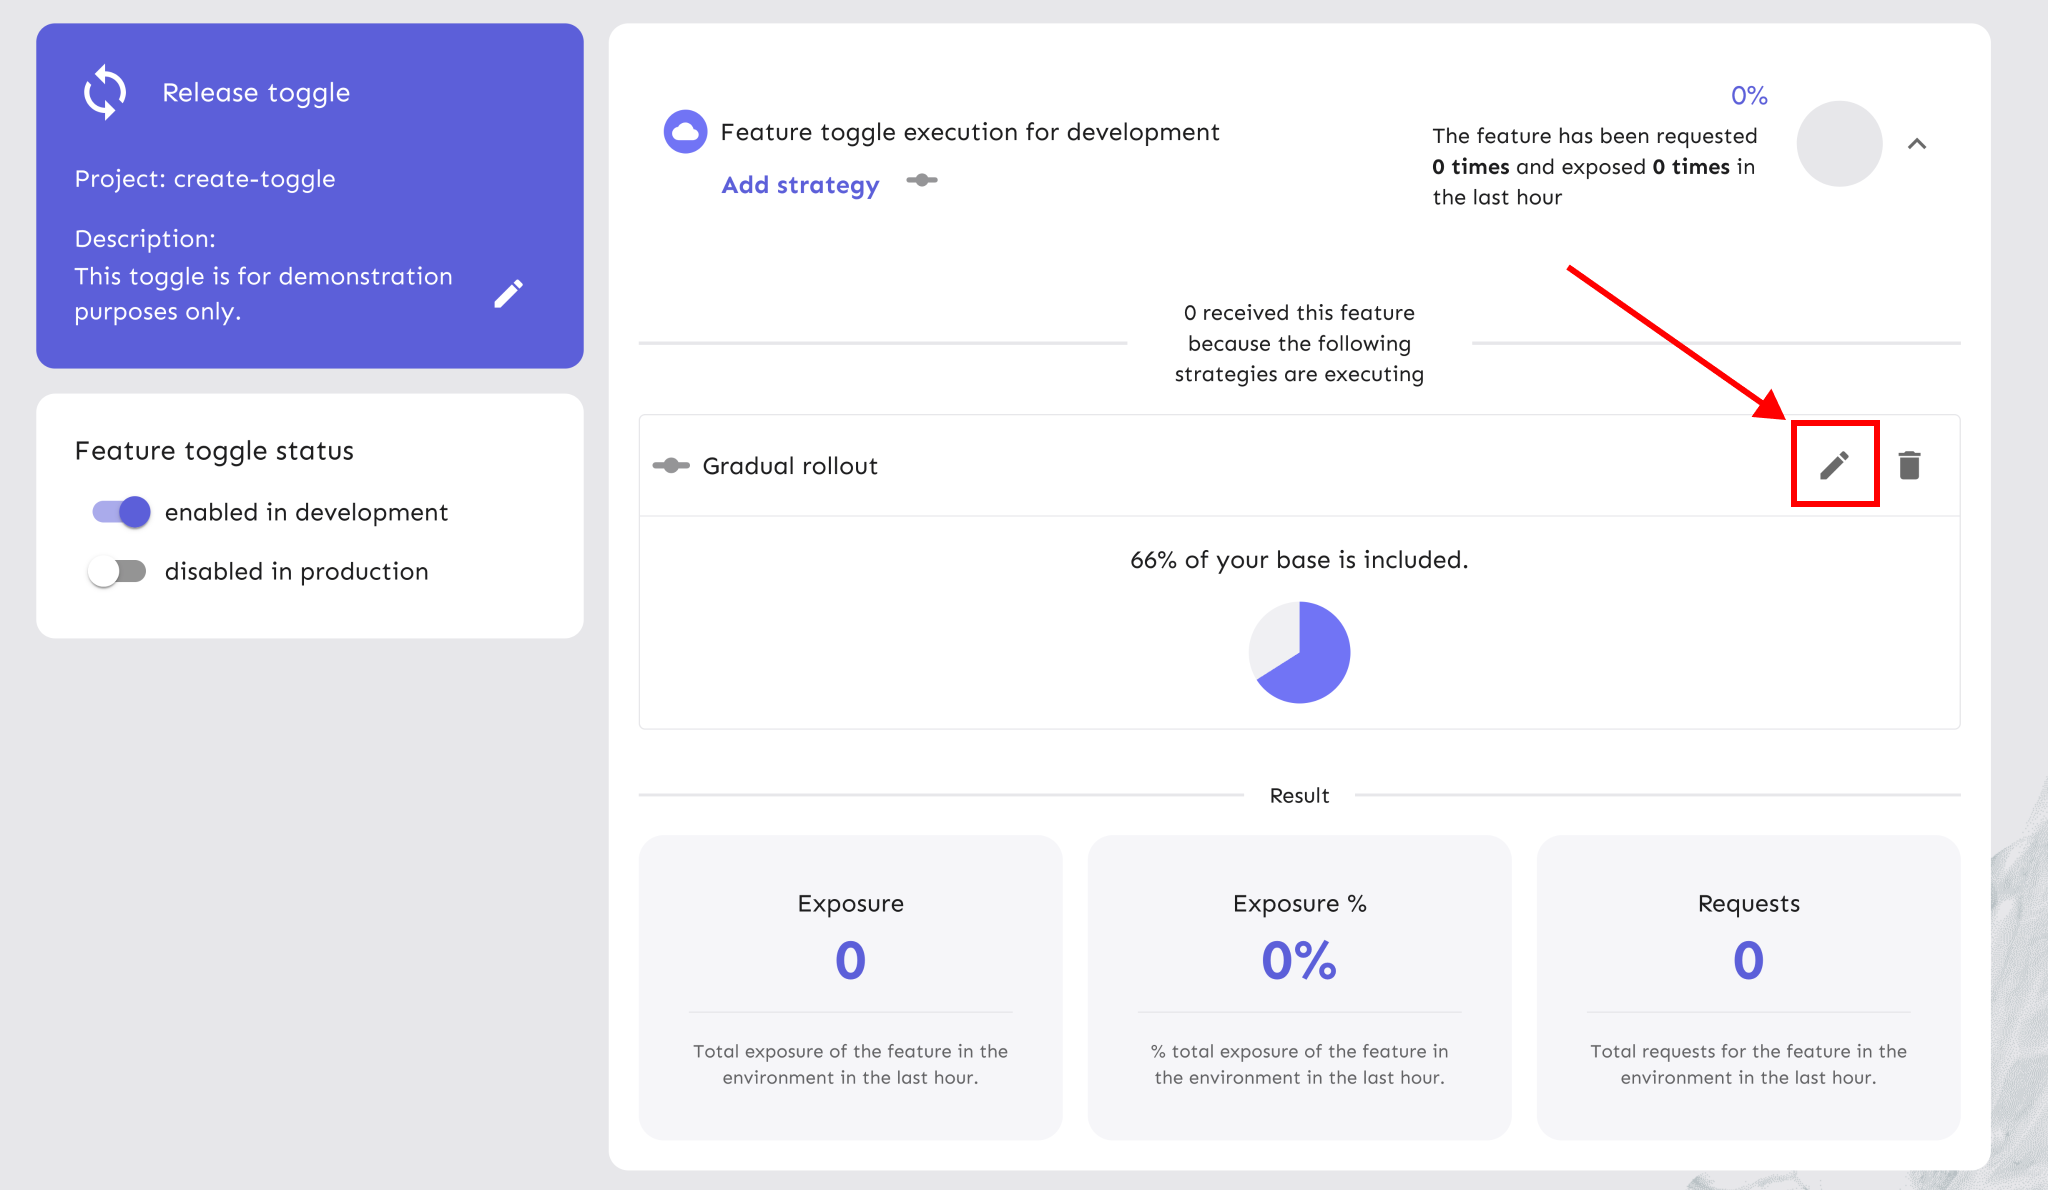Click the grey exposure circle indicator
Screen dimensions: 2048x1190
[1839, 144]
